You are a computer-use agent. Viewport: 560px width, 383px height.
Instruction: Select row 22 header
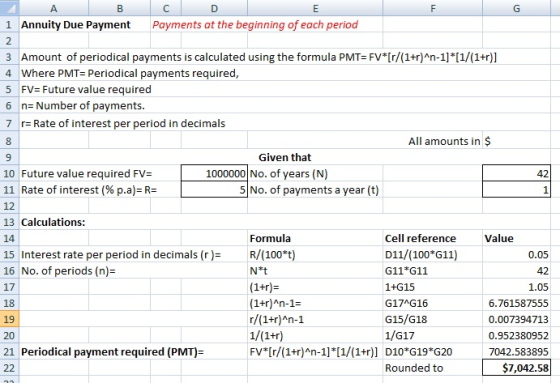point(9,368)
